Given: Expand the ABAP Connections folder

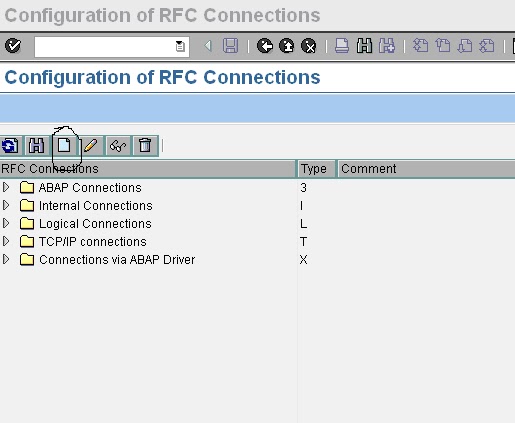Looking at the screenshot, I should click(6, 187).
